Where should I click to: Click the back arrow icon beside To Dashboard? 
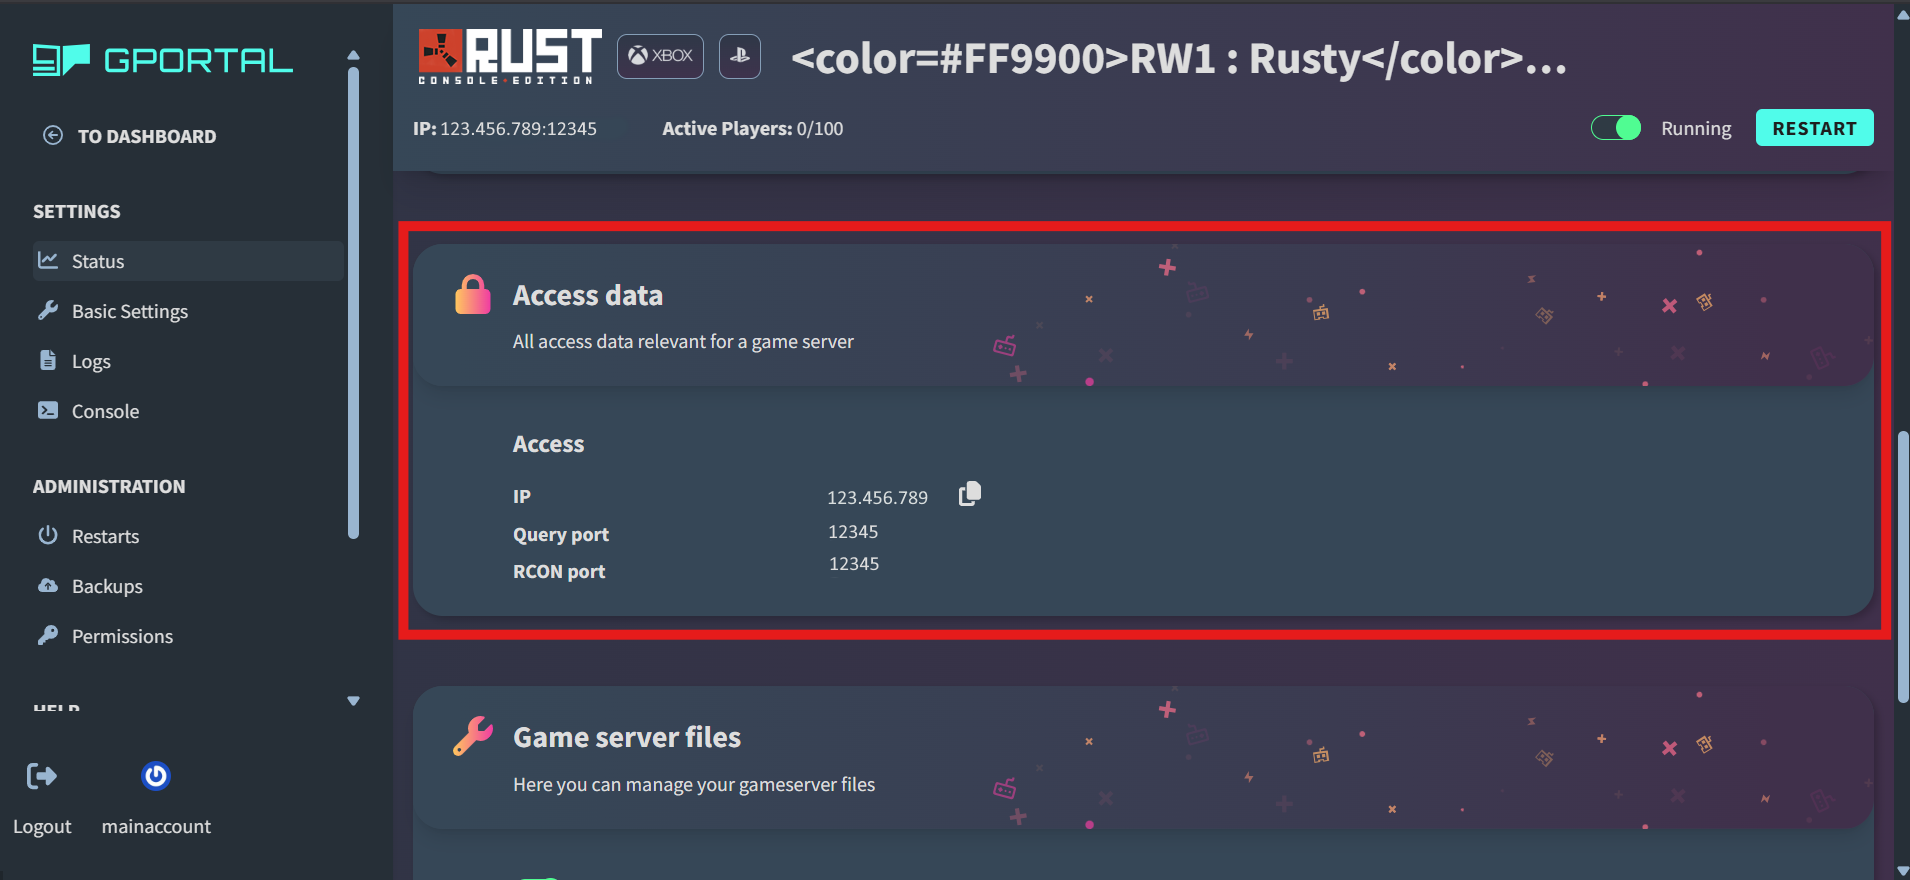pos(53,135)
